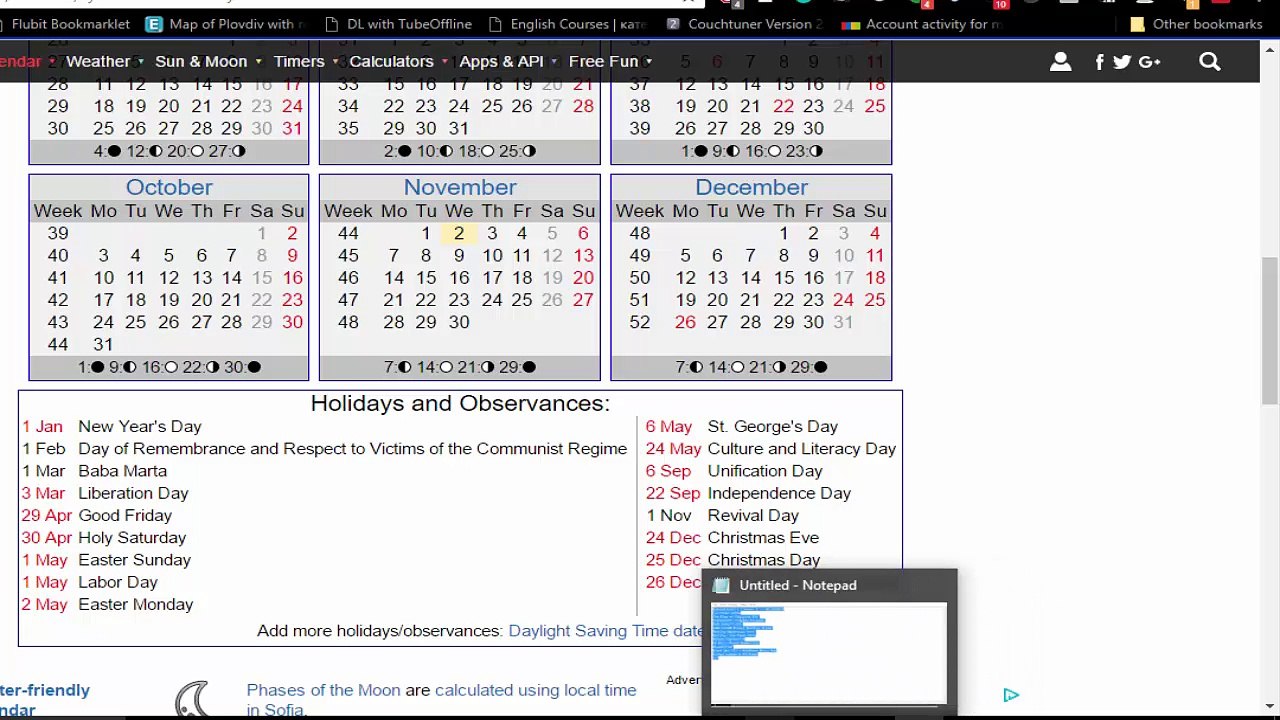Follow Daylight Saving Time dates link
Screen dimensions: 1280x720
pyautogui.click(x=606, y=630)
